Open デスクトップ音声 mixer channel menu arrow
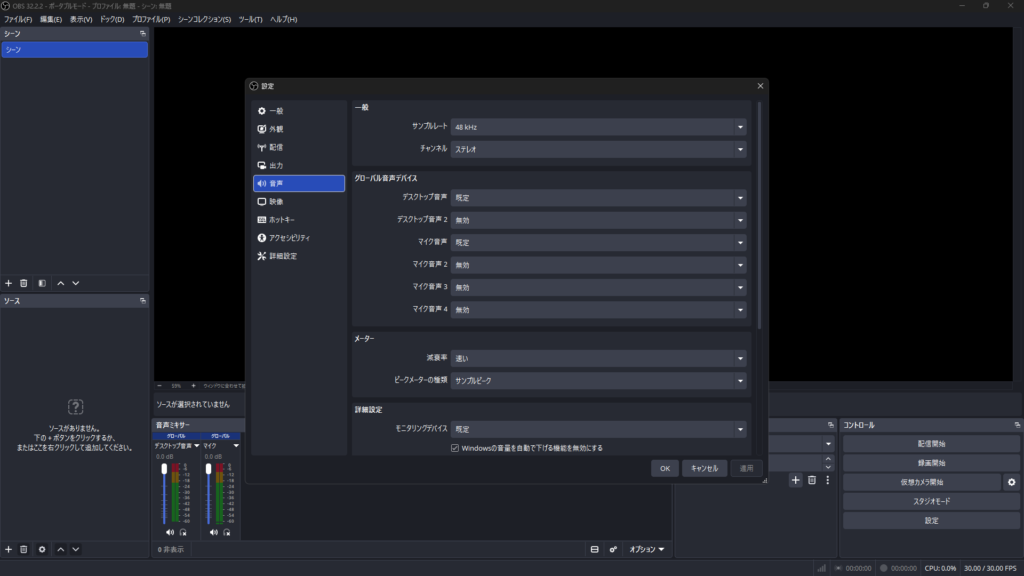1024x576 pixels. tap(197, 446)
